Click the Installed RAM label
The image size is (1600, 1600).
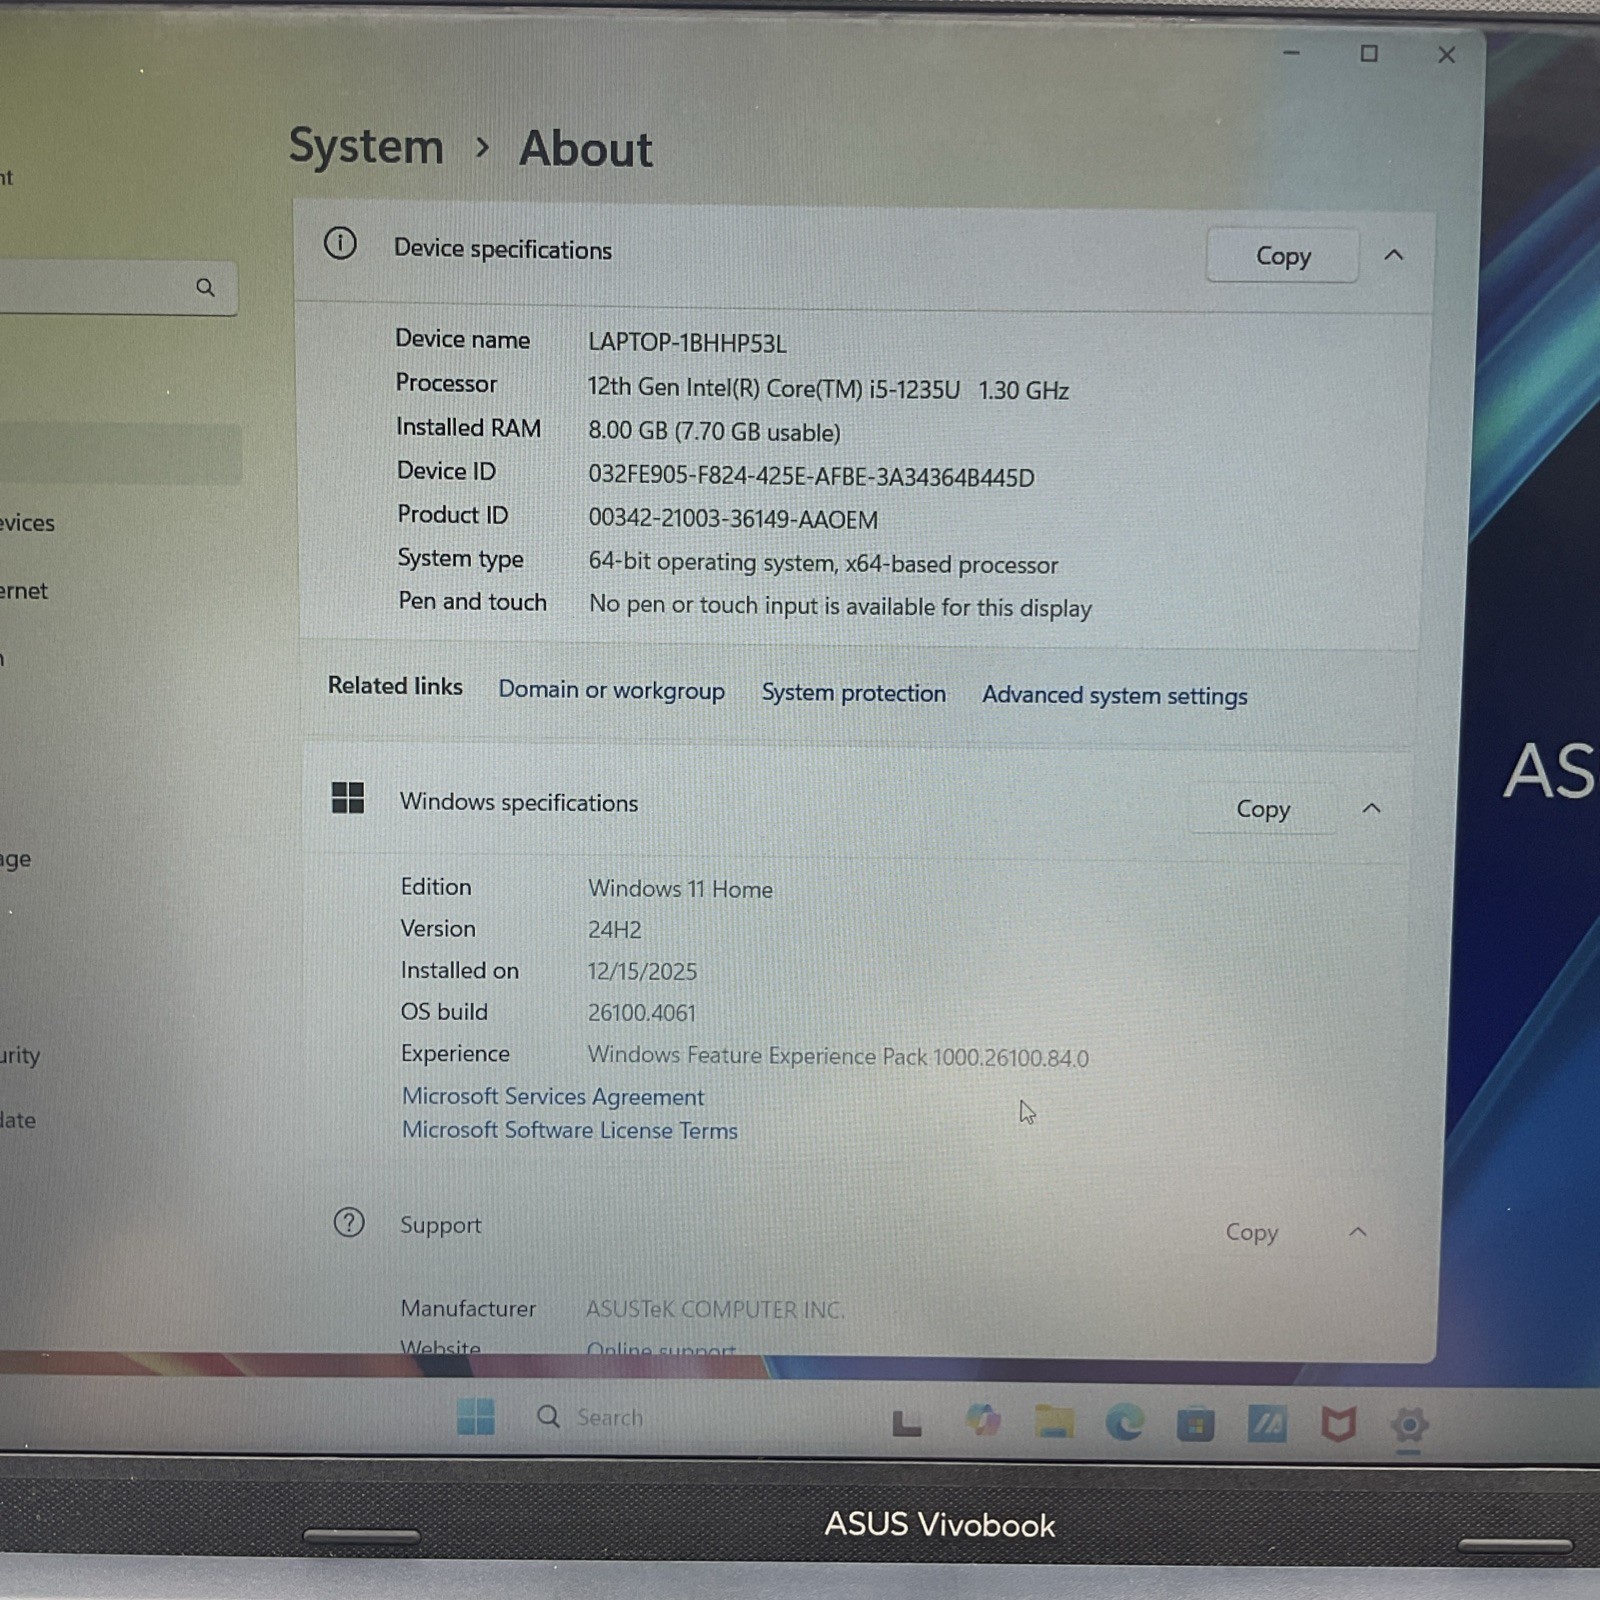468,428
